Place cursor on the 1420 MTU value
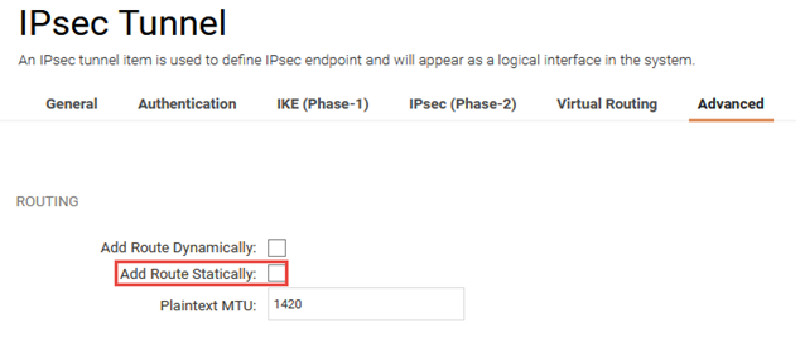796x364 pixels. coord(288,304)
